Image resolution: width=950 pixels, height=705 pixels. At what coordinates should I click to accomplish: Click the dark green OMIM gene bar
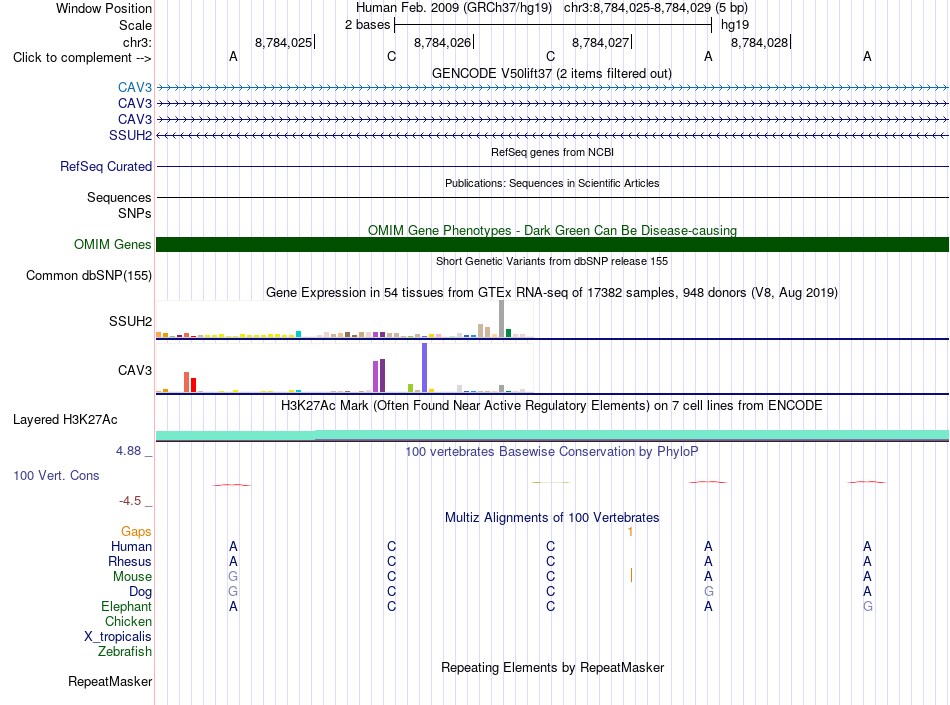pyautogui.click(x=552, y=245)
